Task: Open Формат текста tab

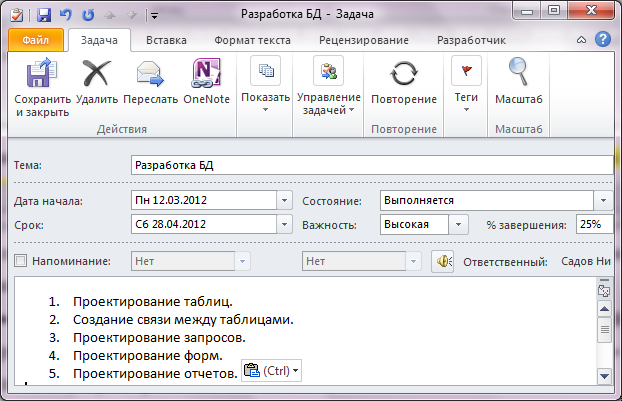Action: [252, 40]
